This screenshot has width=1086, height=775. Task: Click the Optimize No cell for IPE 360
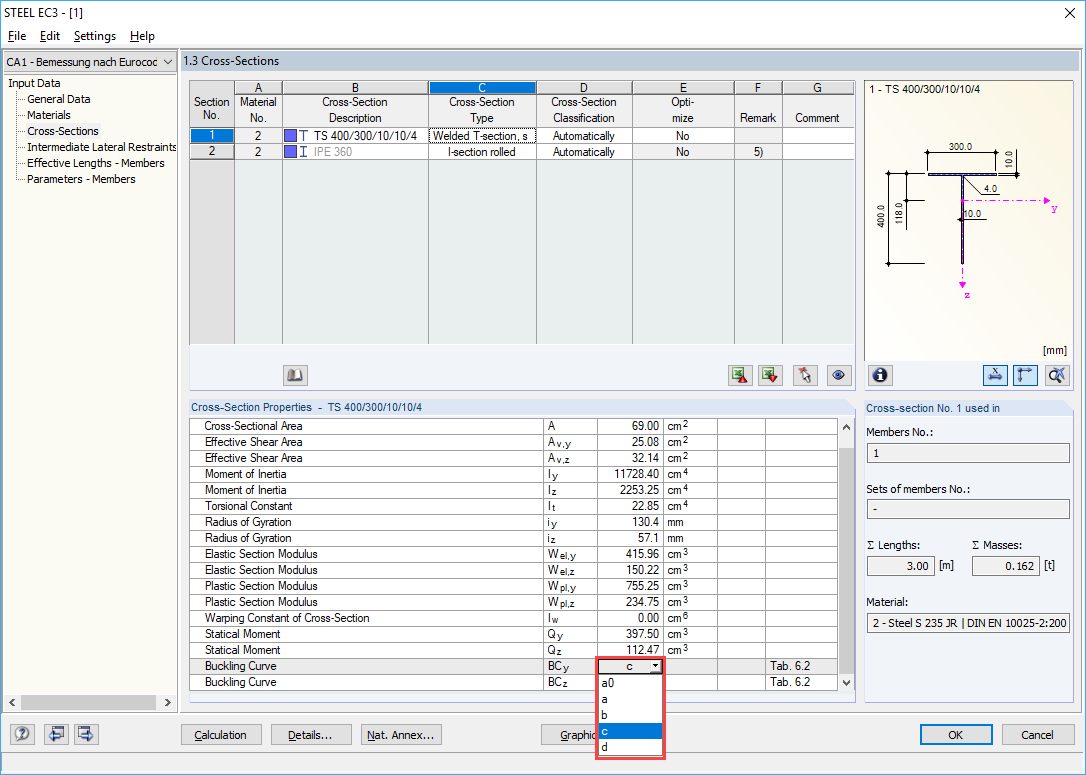click(x=683, y=152)
